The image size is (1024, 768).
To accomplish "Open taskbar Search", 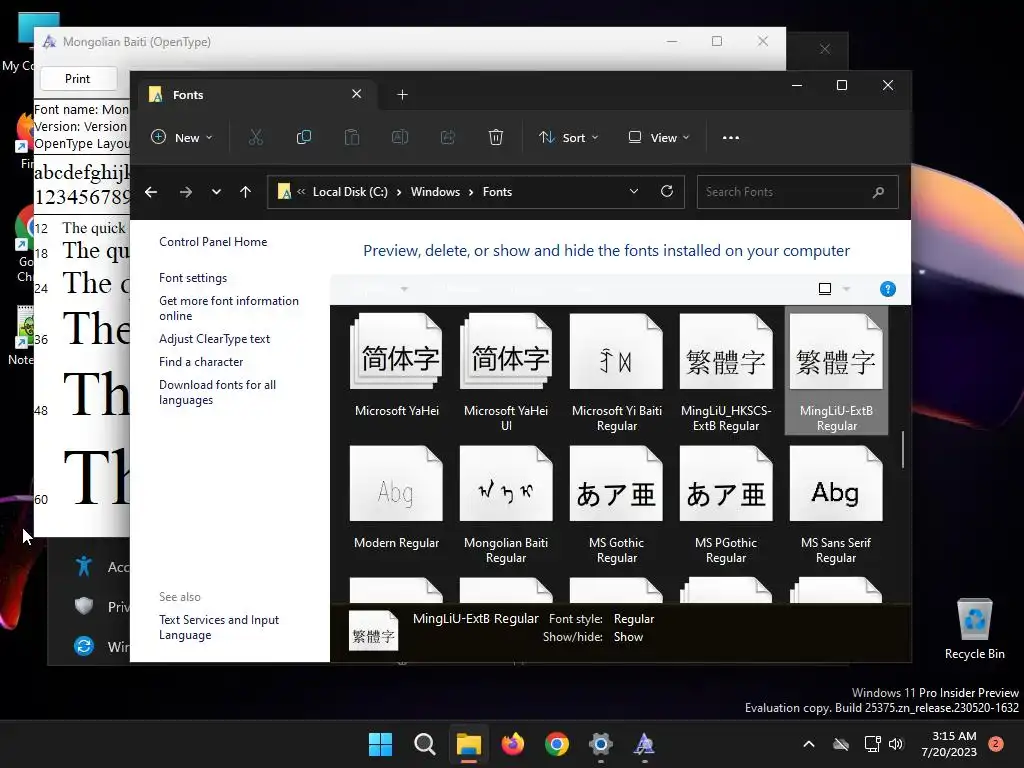I will (x=424, y=744).
